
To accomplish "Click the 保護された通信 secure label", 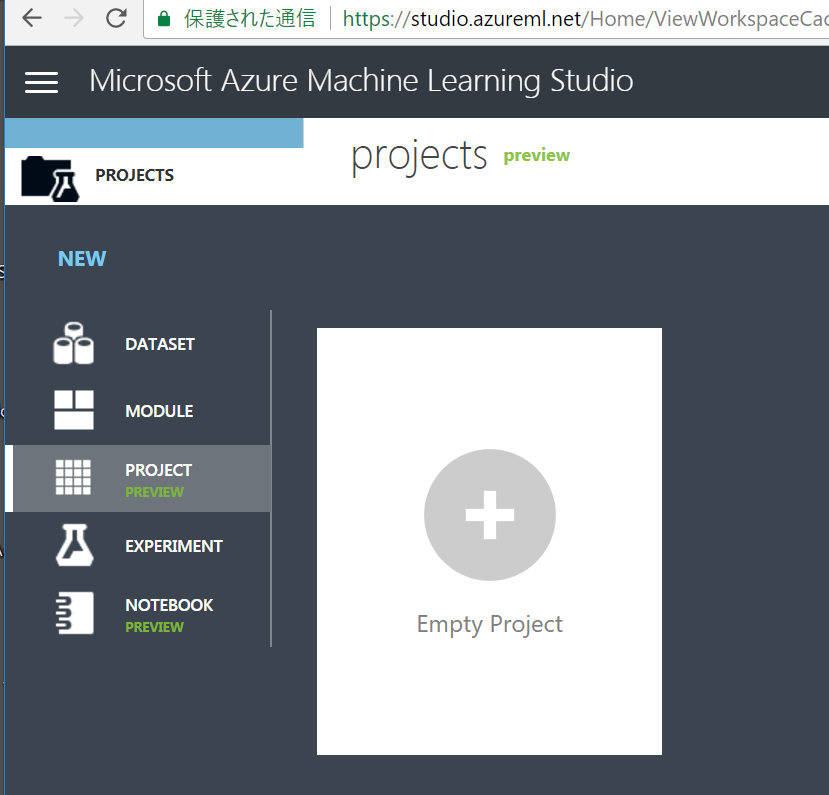I will click(250, 19).
